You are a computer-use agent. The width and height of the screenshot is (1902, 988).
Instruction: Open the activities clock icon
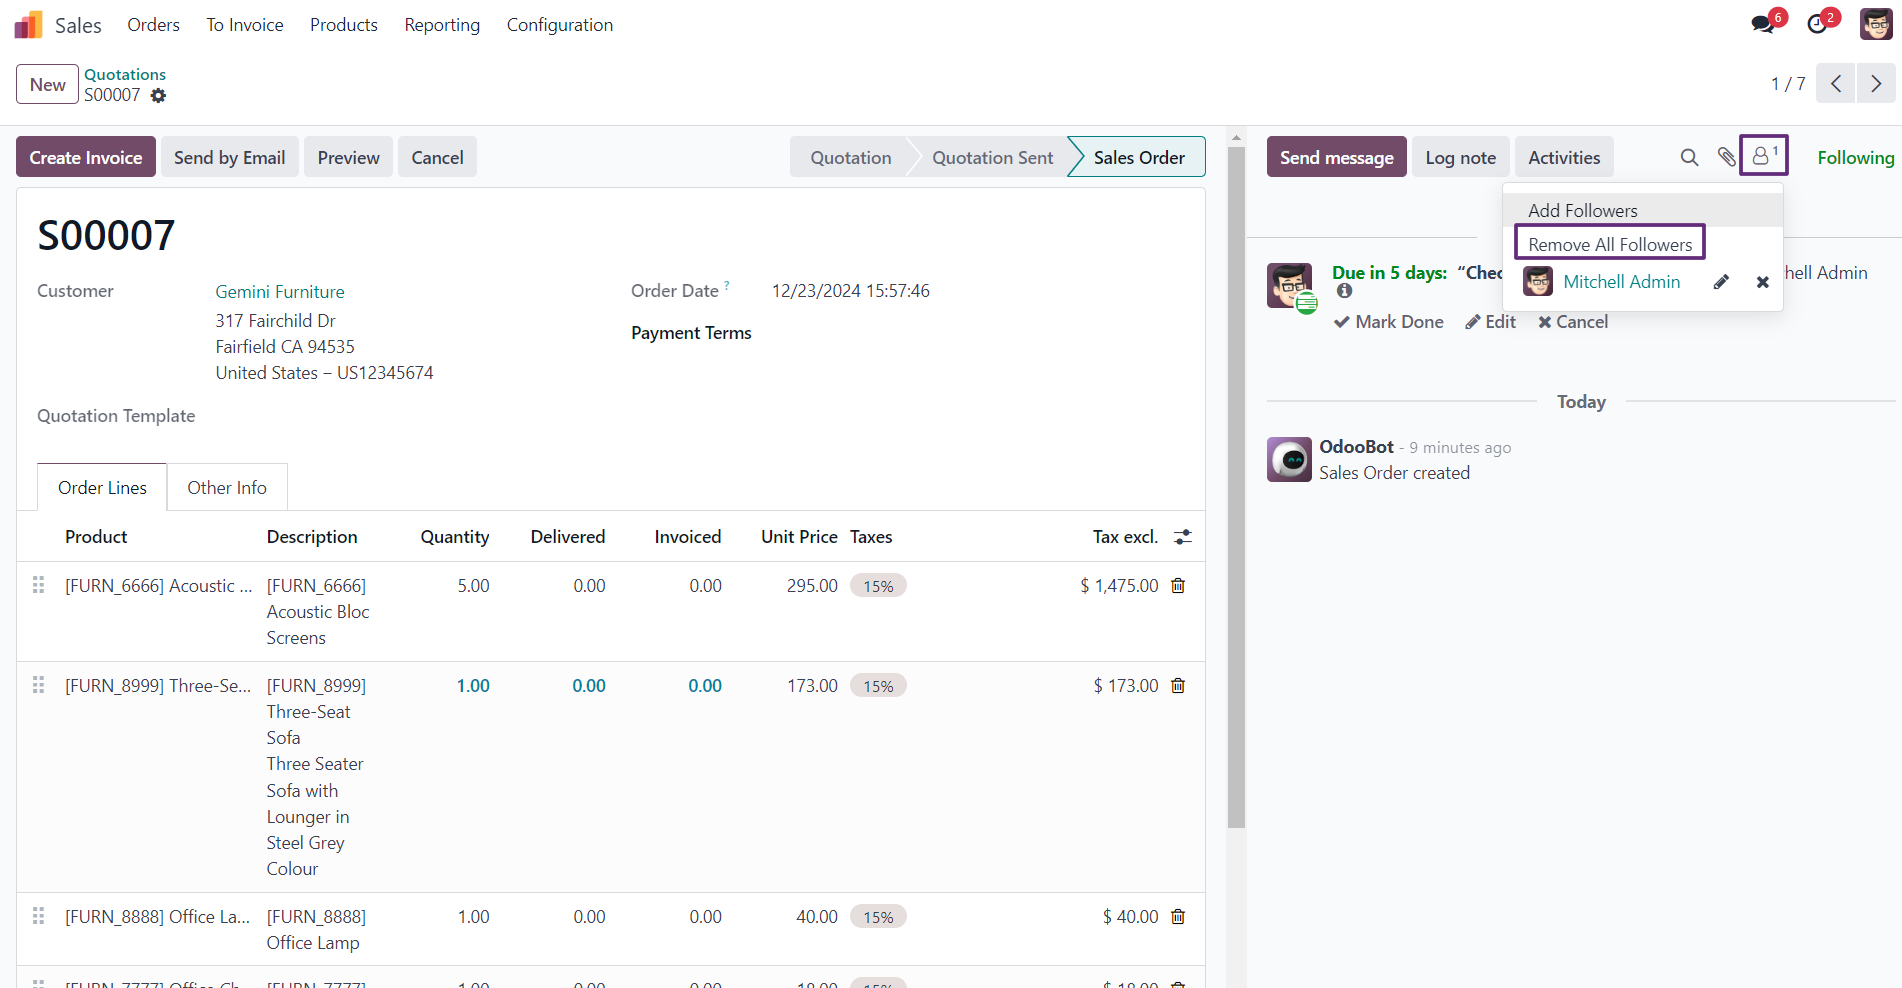pos(1817,24)
